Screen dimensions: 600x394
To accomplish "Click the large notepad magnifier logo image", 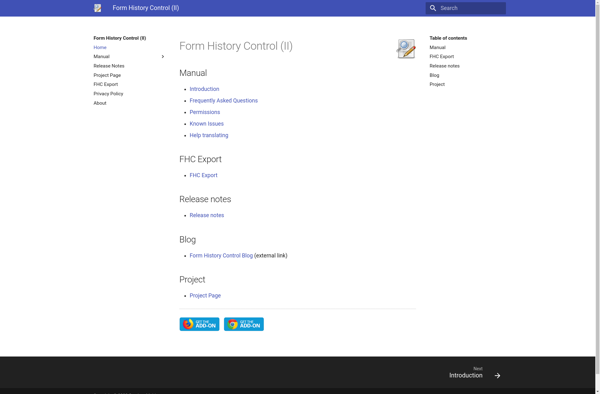I will click(406, 49).
